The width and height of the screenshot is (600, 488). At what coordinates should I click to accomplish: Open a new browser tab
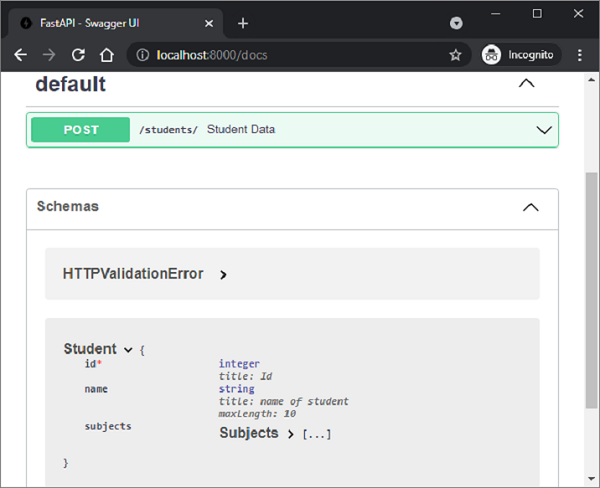243,23
